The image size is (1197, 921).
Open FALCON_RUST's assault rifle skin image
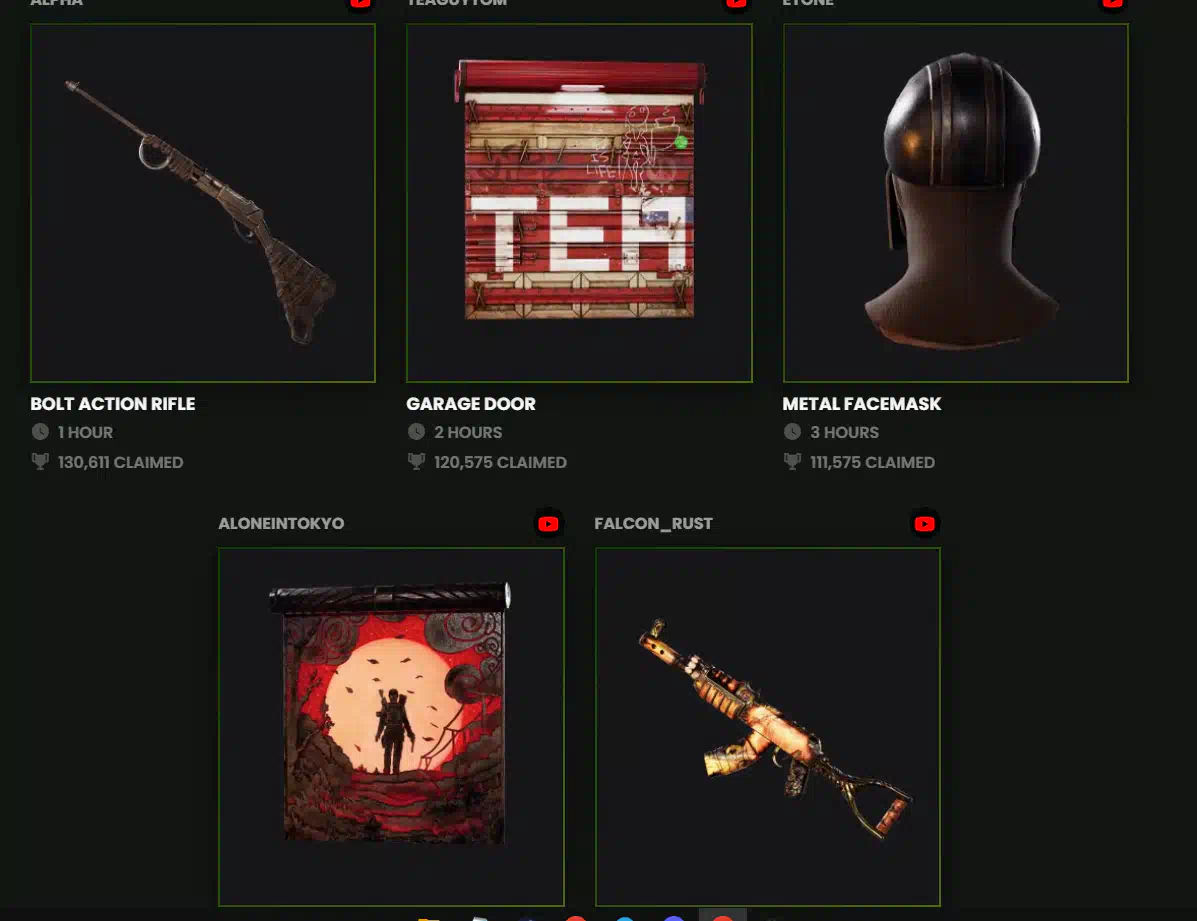point(768,727)
